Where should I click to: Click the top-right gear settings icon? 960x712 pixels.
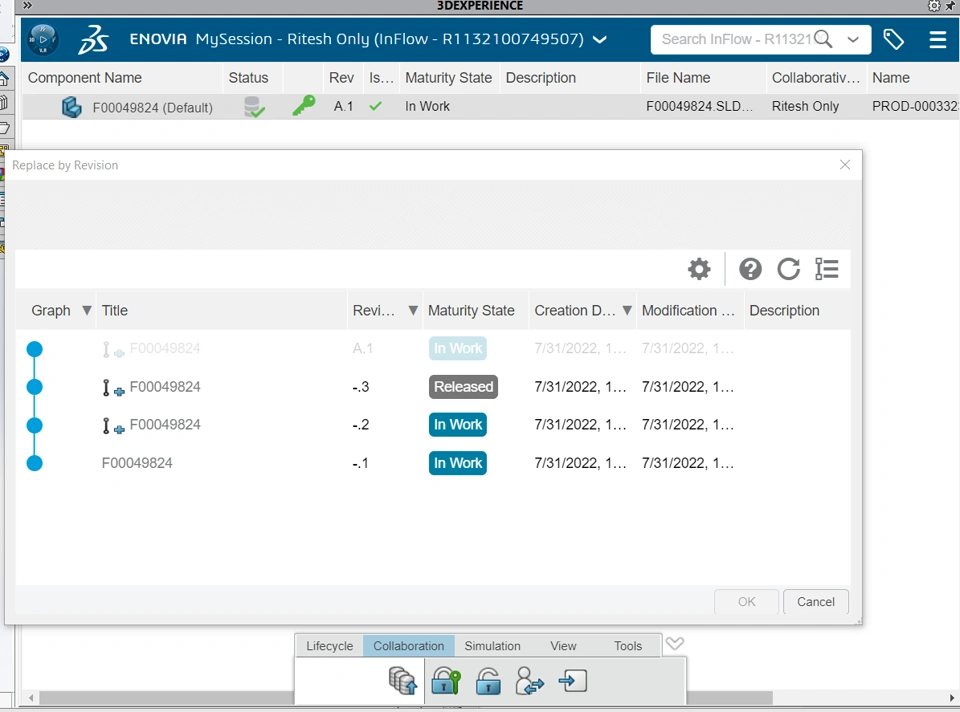pyautogui.click(x=934, y=6)
